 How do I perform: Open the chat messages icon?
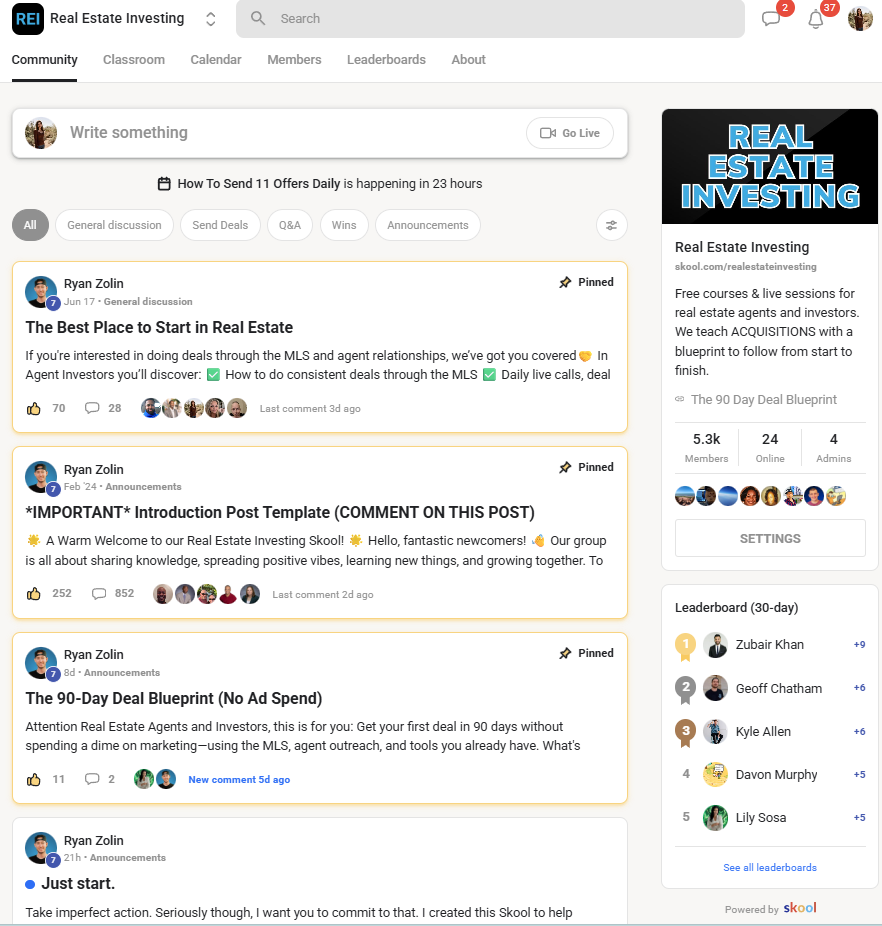[x=771, y=19]
